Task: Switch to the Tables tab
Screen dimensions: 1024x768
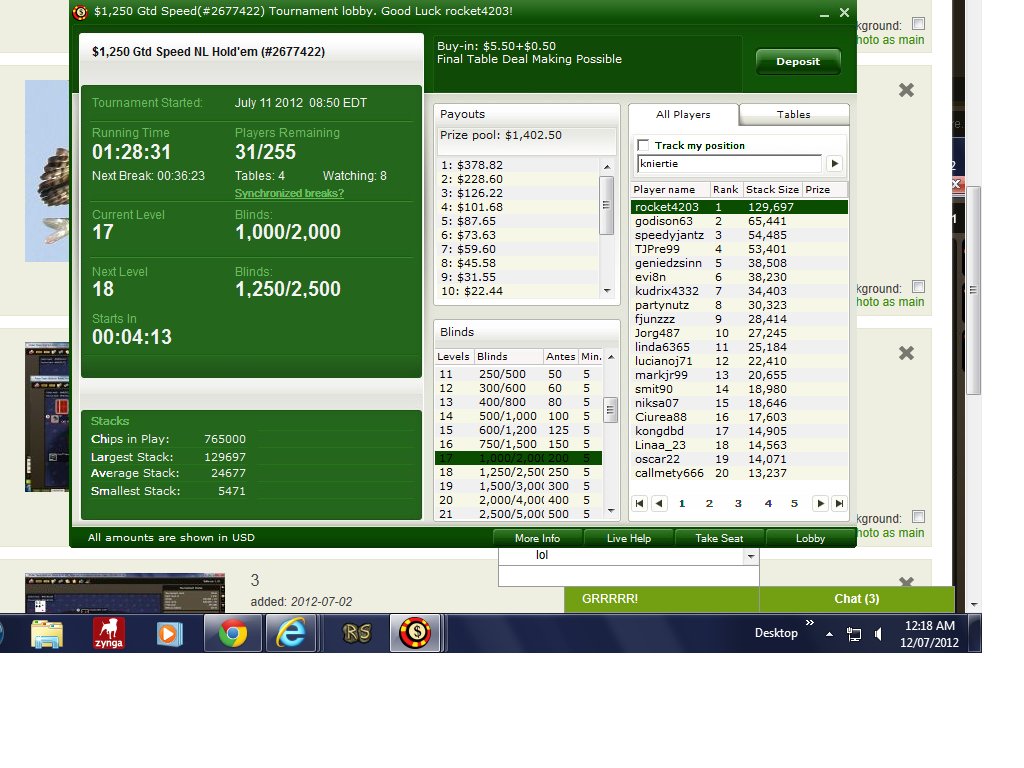Action: (793, 114)
